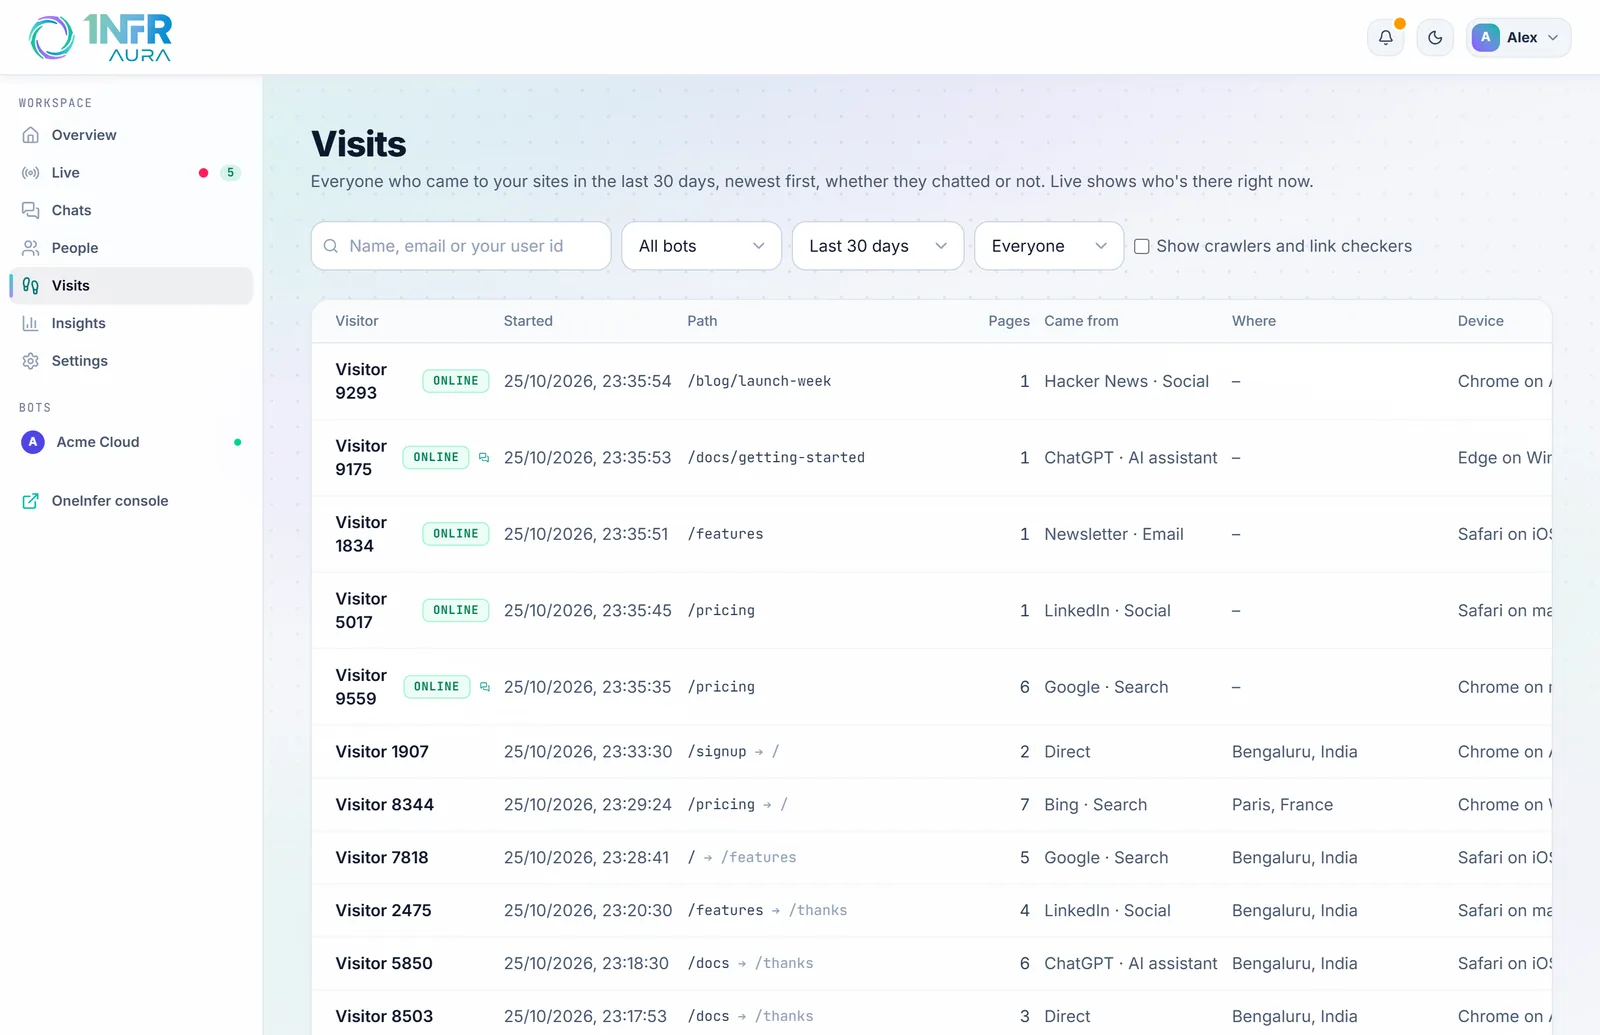Expand the Alex account menu chevron

click(1553, 38)
